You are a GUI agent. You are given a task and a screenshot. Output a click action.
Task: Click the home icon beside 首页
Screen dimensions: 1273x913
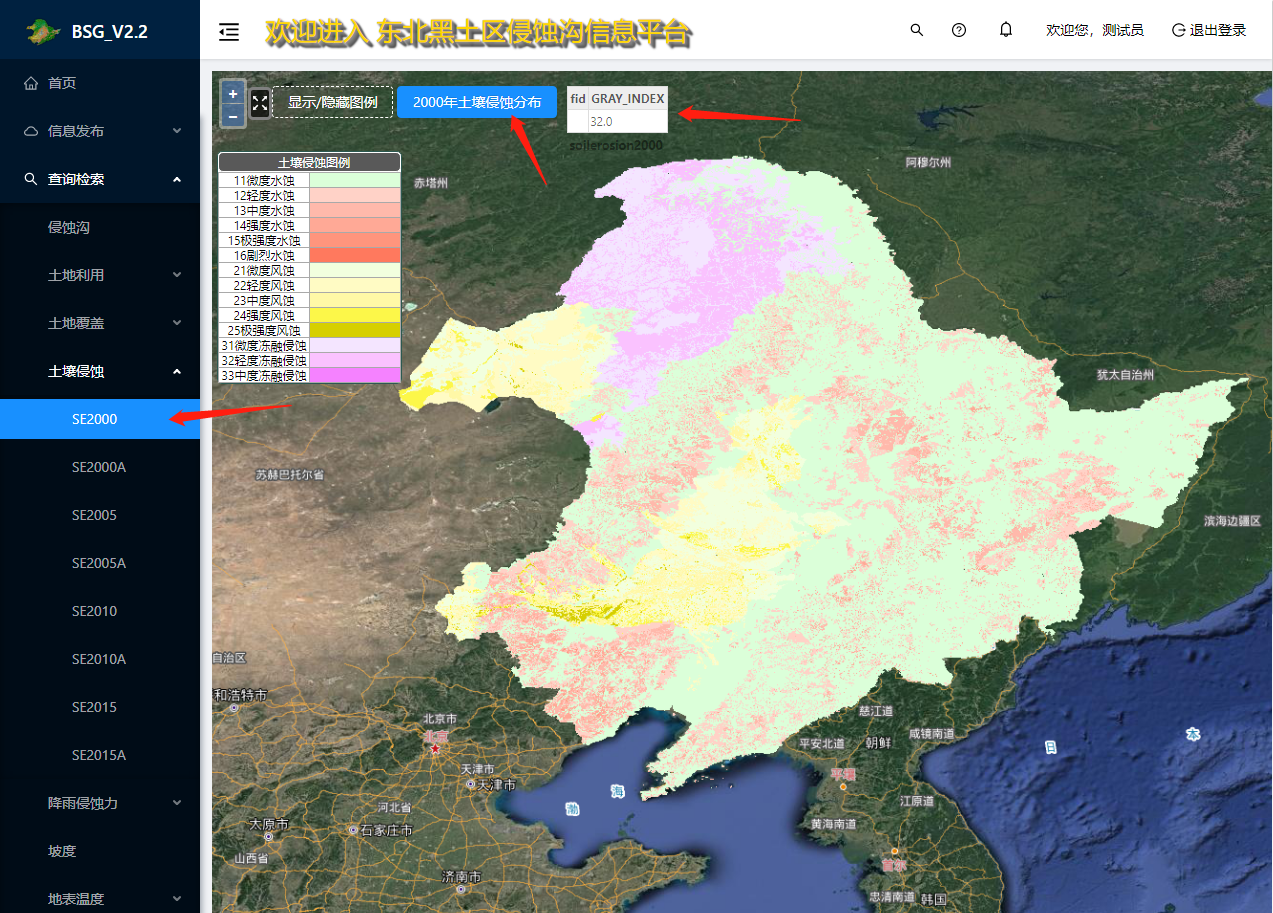tap(31, 83)
